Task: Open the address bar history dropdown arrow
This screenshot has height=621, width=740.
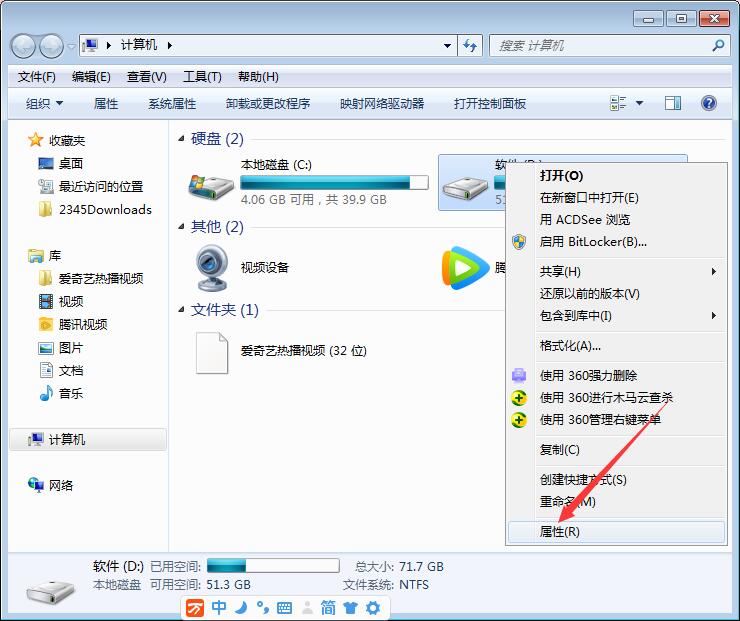Action: (447, 46)
